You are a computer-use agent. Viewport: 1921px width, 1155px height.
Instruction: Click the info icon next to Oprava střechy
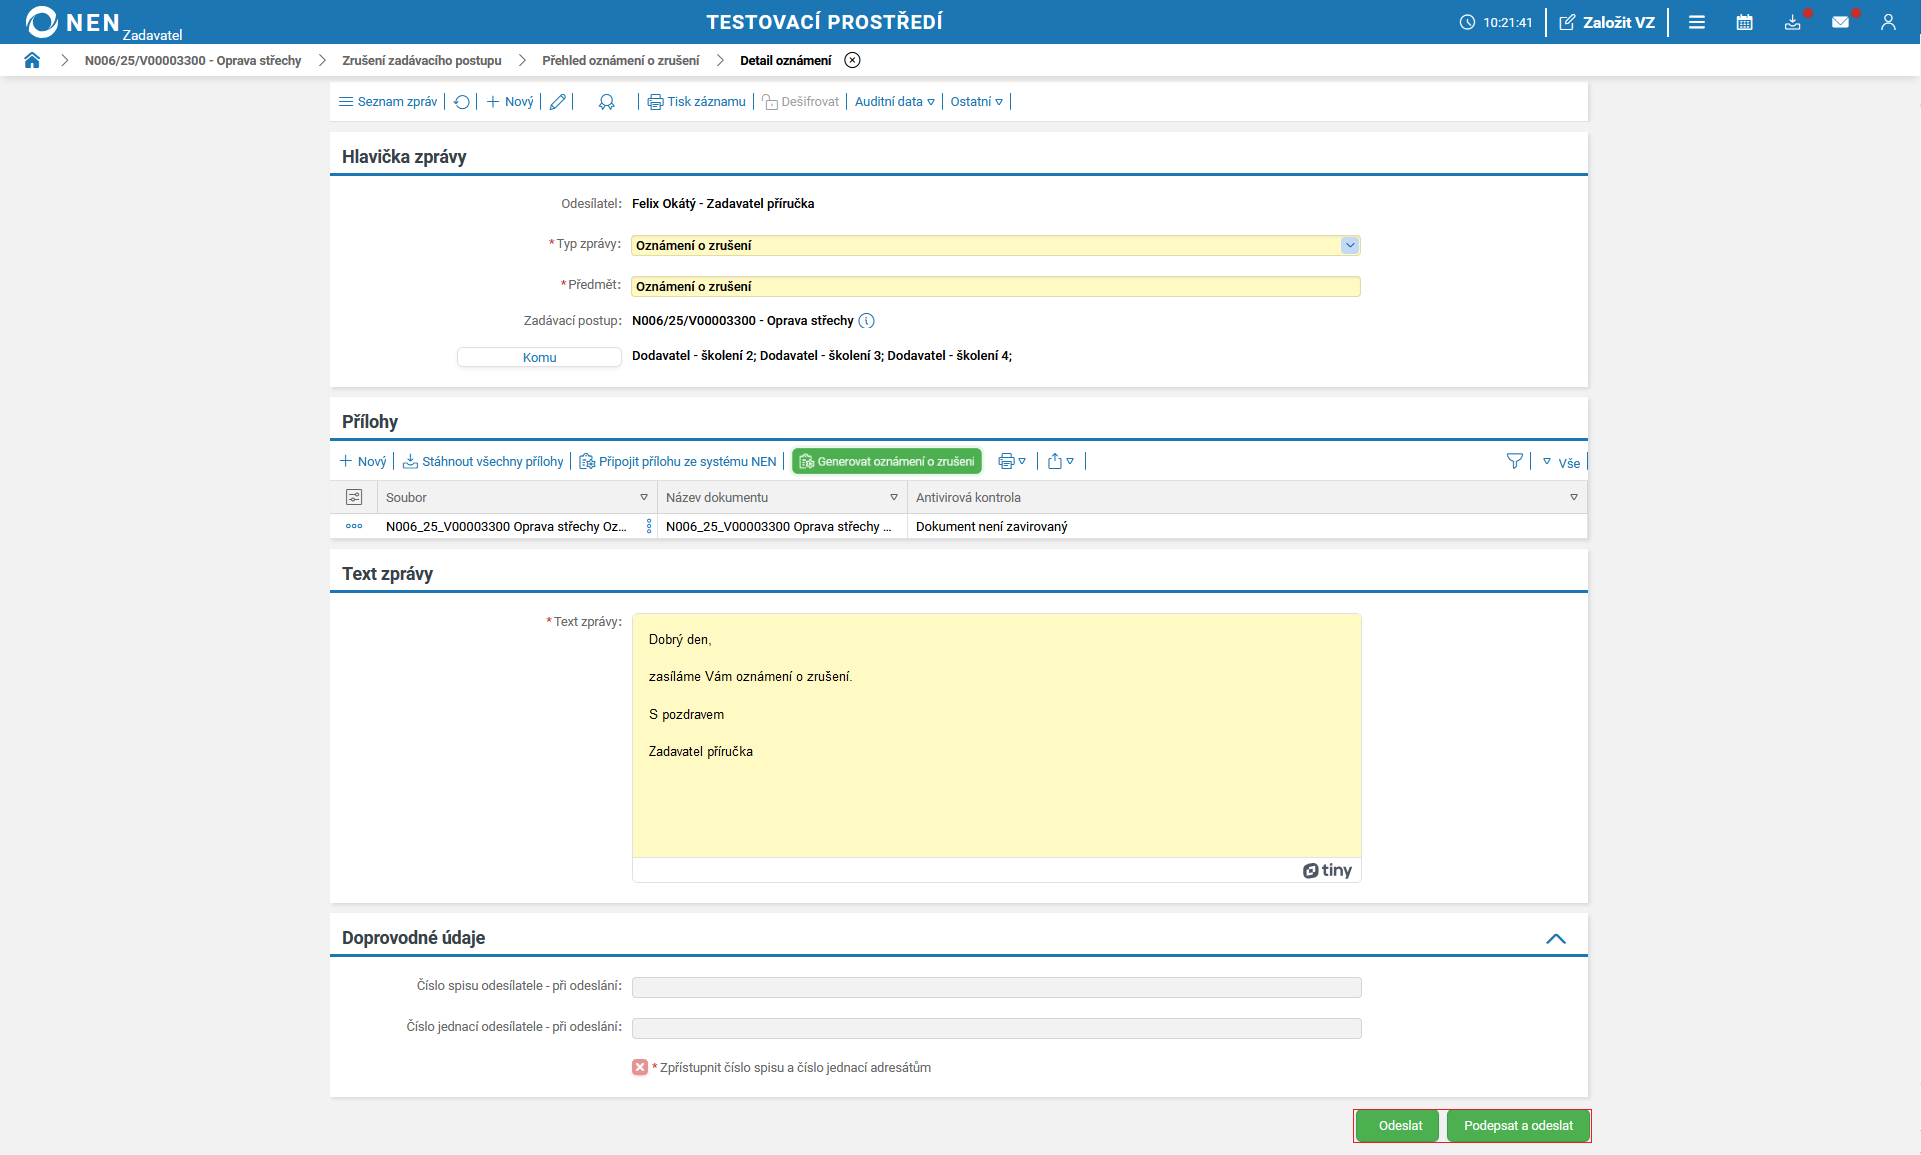(x=867, y=321)
